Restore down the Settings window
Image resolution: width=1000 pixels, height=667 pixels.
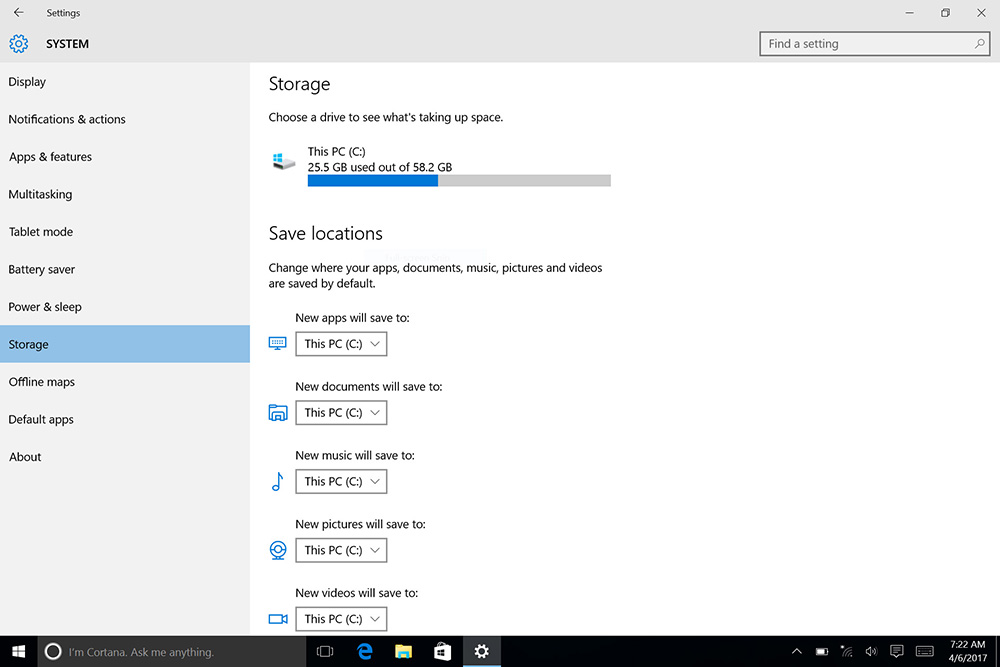pyautogui.click(x=945, y=13)
